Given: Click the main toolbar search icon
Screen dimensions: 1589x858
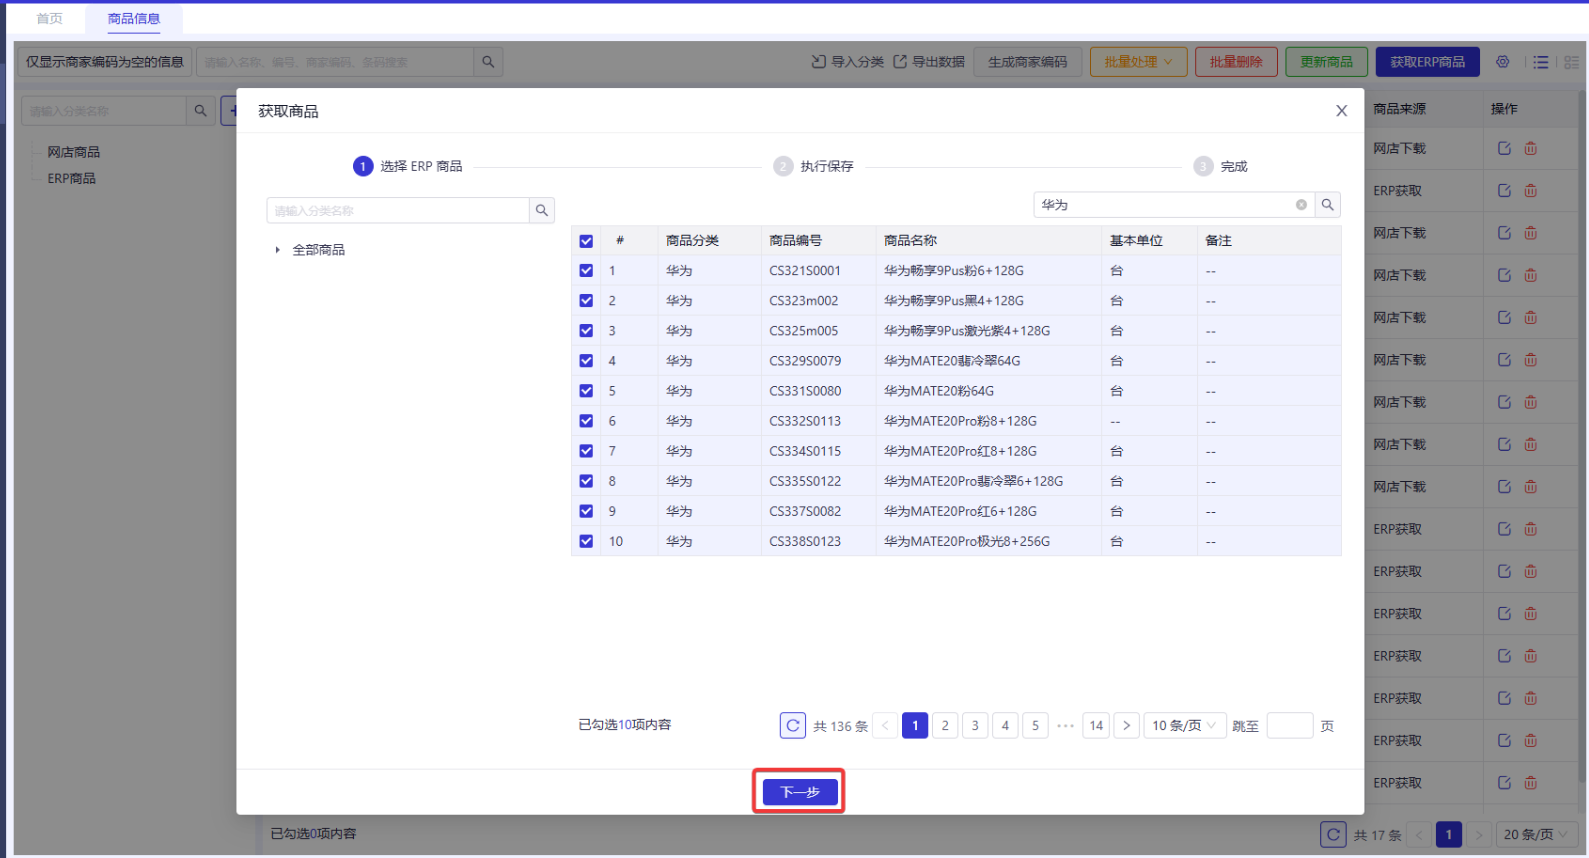Looking at the screenshot, I should pyautogui.click(x=488, y=62).
